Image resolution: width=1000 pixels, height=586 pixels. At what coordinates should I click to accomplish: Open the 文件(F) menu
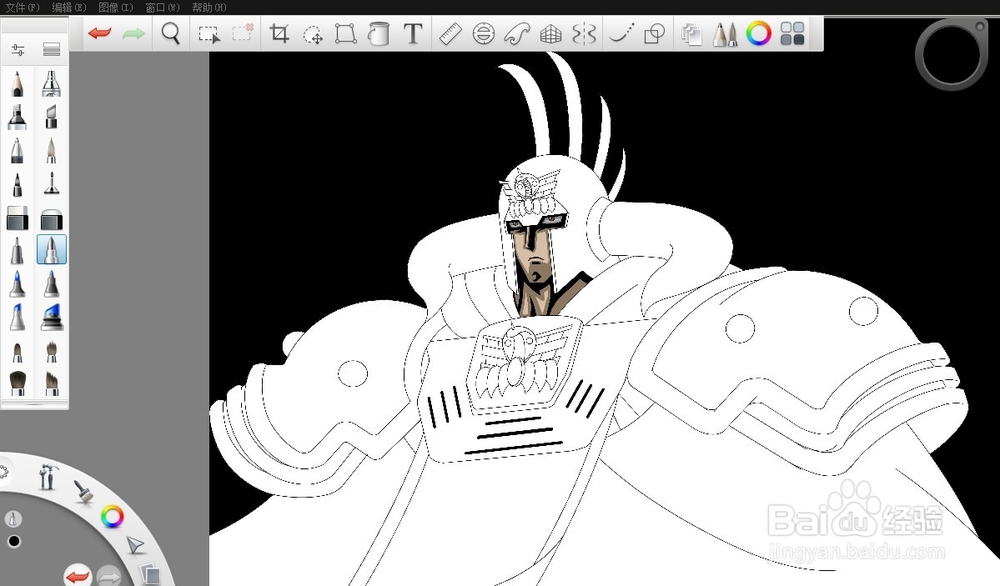coord(22,7)
